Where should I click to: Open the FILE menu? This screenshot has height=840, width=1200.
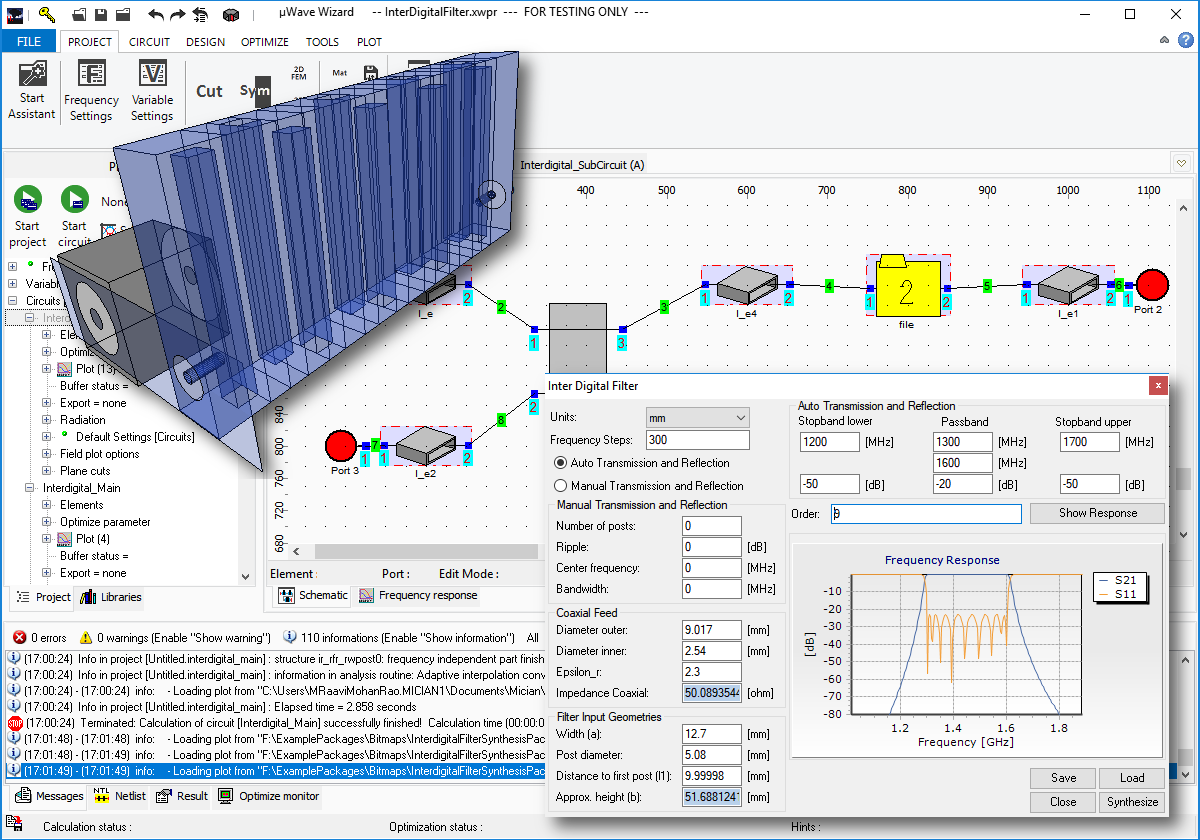[x=29, y=42]
